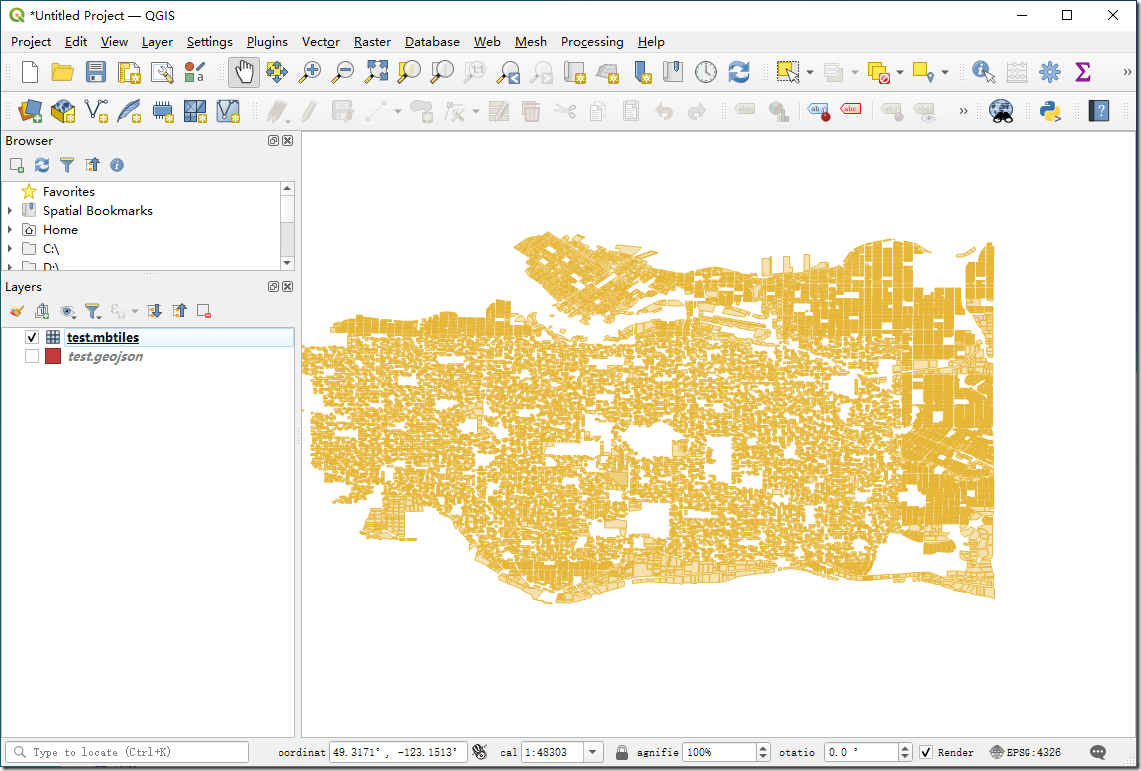Enable the test.geojson layer checkbox
1141x771 pixels.
32,357
